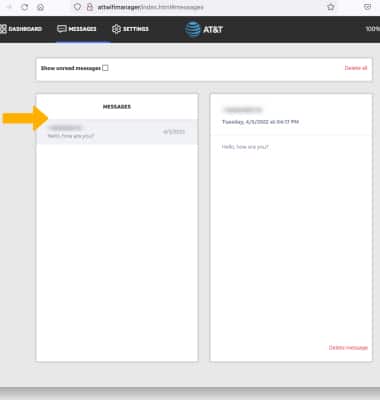
Task: Click the battery percentage indicator
Action: point(373,29)
